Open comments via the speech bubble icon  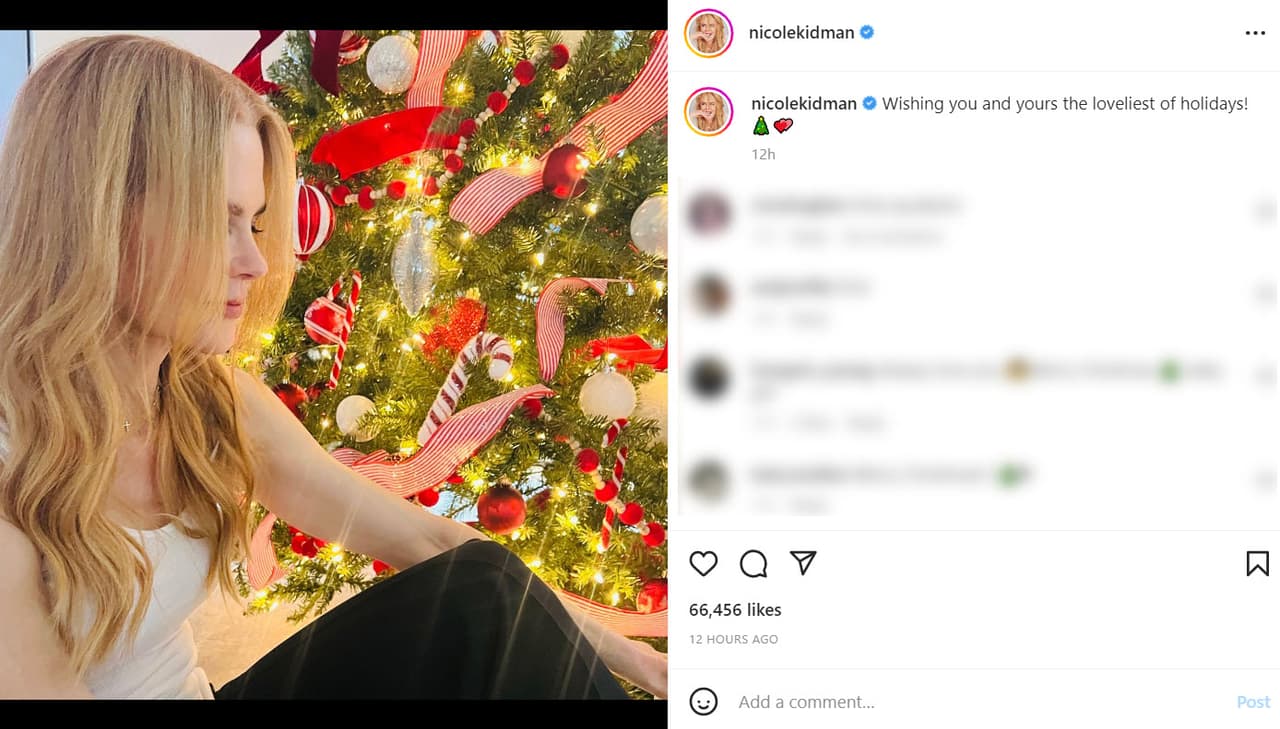(753, 563)
